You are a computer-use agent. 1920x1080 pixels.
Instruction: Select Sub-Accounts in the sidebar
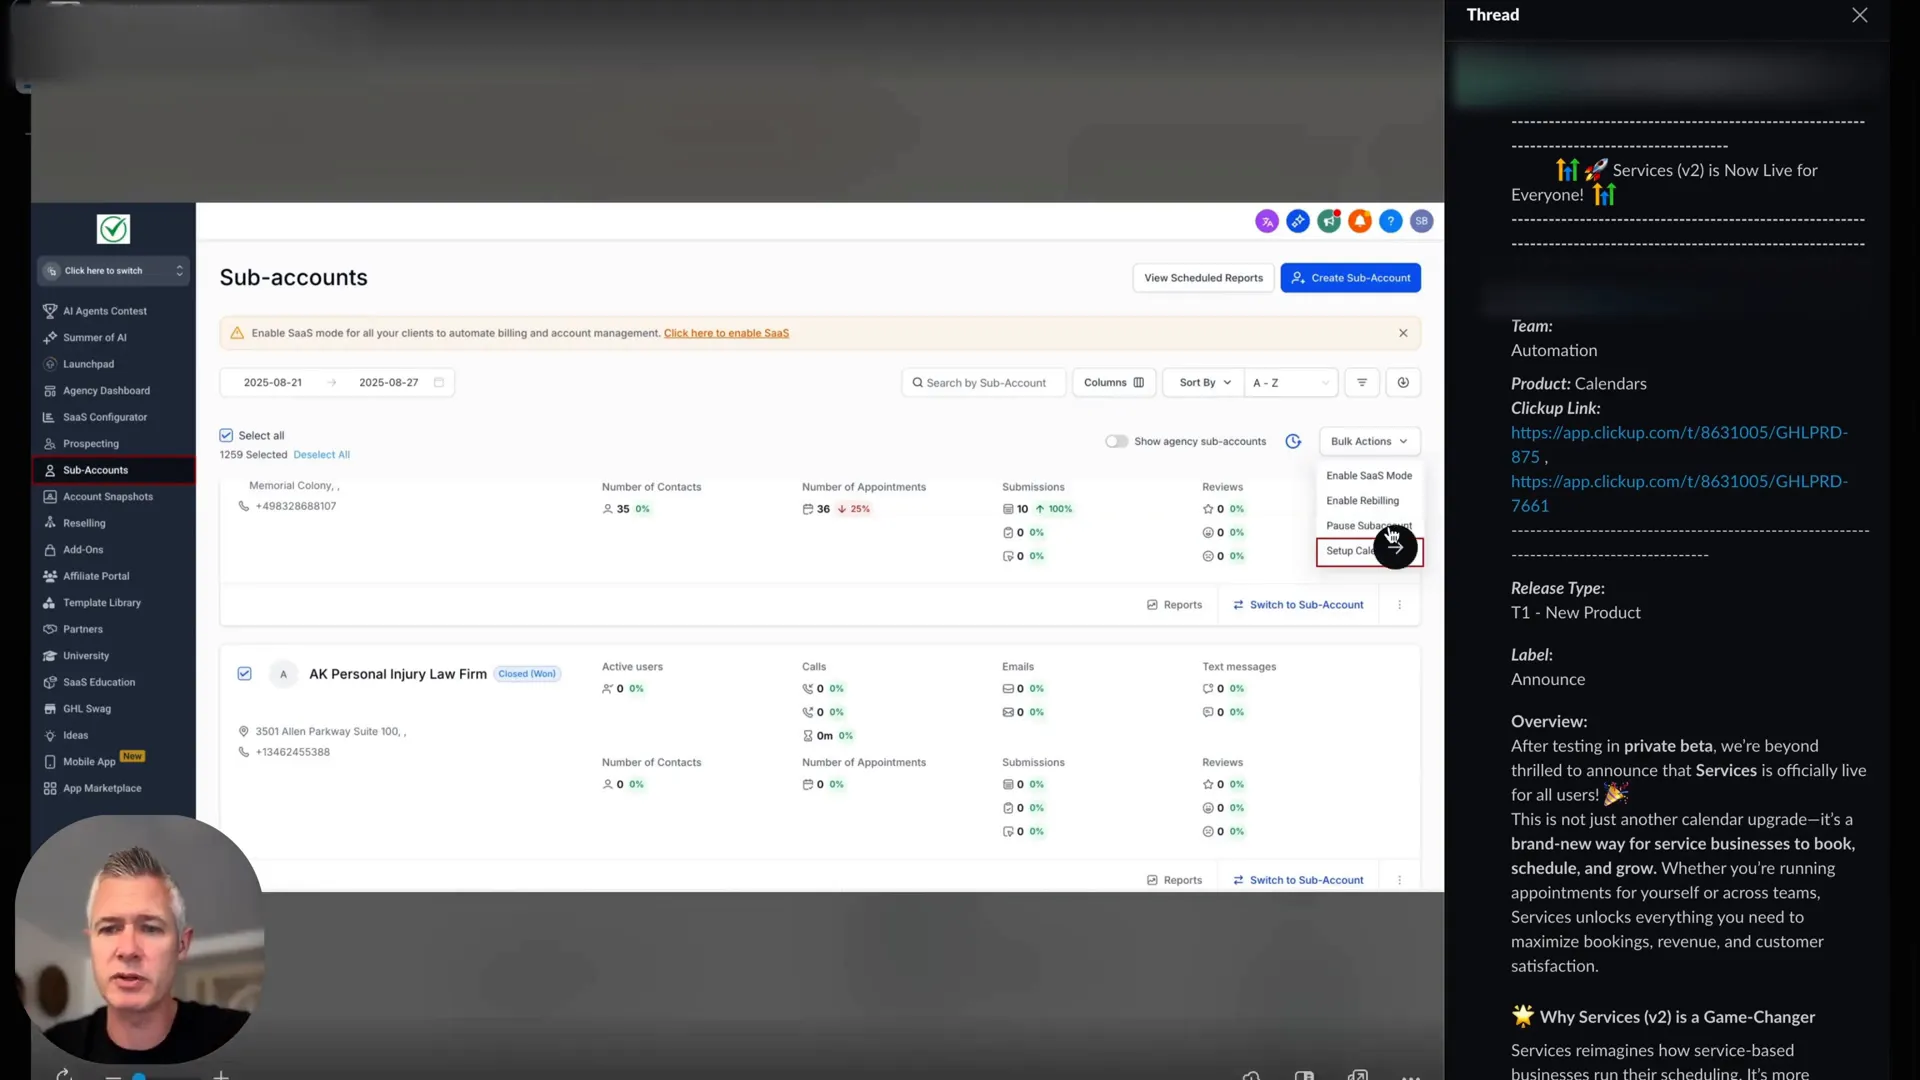tap(113, 470)
